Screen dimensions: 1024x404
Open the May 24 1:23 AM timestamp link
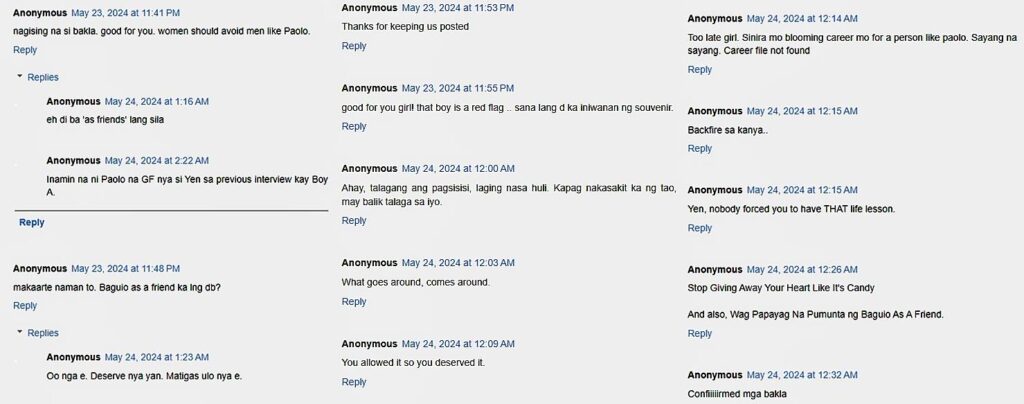pyautogui.click(x=157, y=357)
